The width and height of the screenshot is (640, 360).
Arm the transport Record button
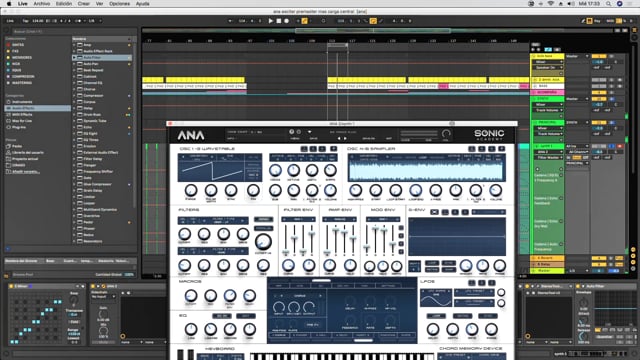click(x=287, y=21)
